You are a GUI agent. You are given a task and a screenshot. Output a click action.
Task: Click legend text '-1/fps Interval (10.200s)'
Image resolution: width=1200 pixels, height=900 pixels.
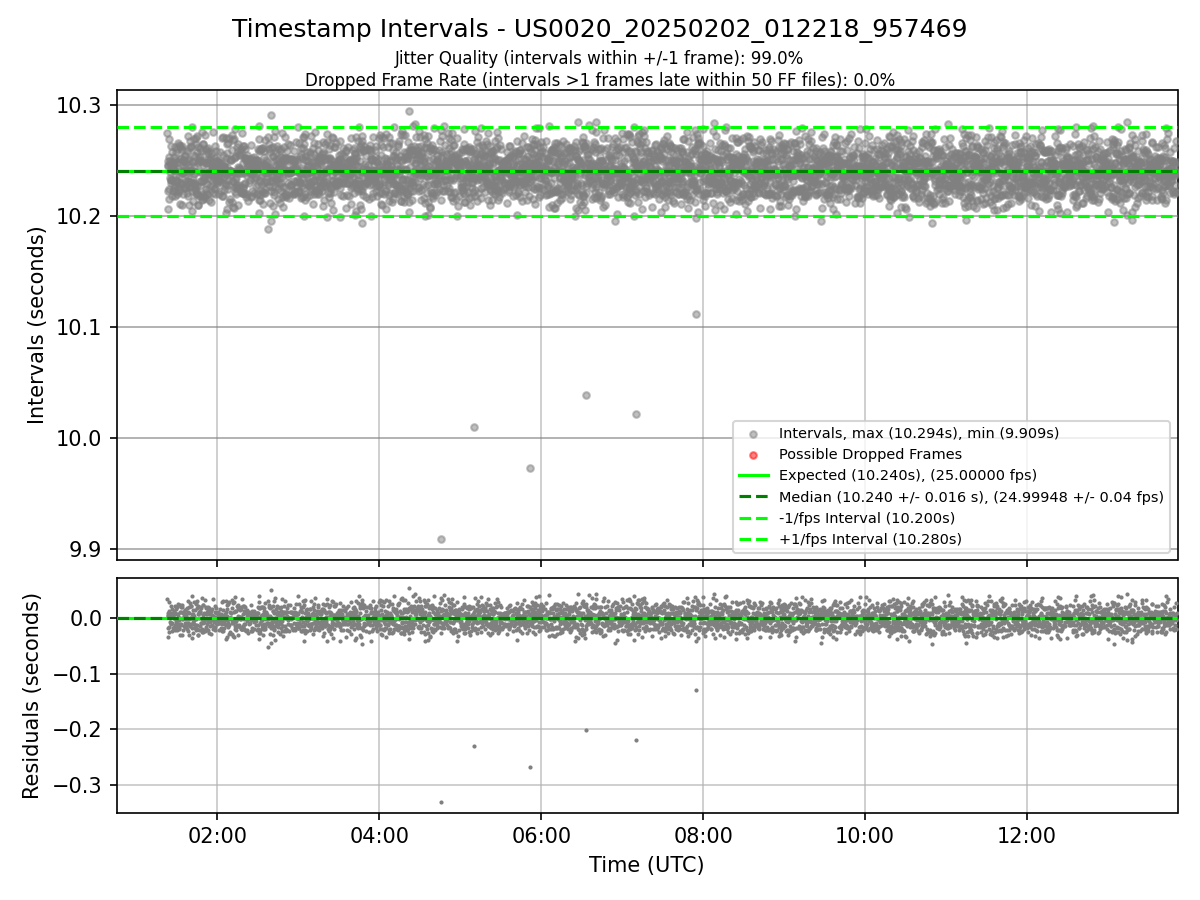click(867, 518)
